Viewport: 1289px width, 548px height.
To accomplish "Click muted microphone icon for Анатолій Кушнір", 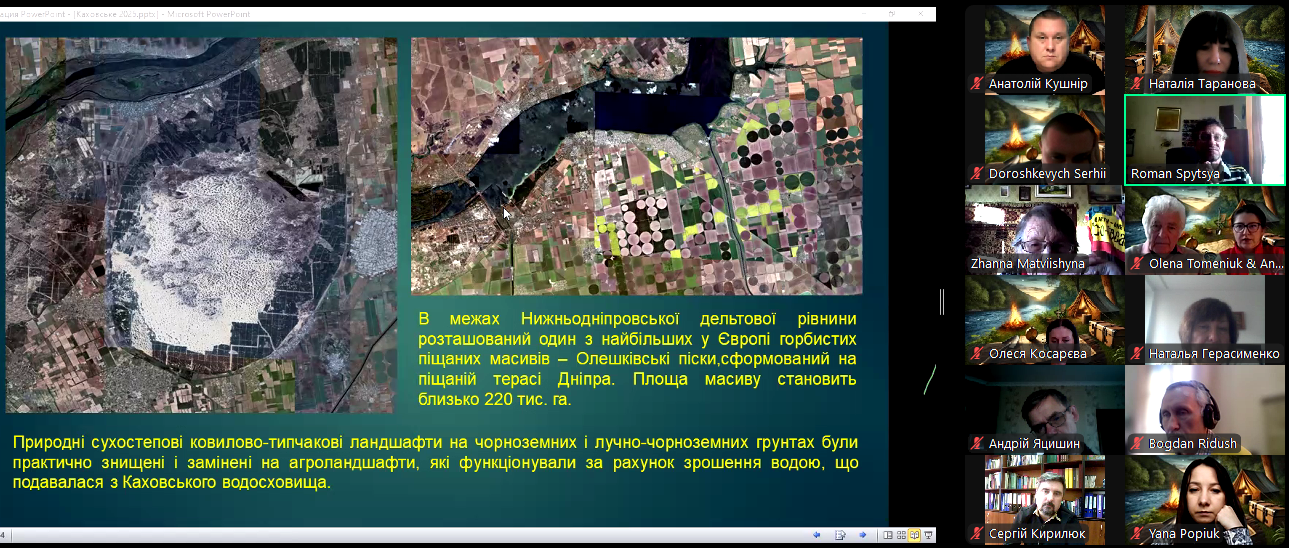I will (977, 84).
